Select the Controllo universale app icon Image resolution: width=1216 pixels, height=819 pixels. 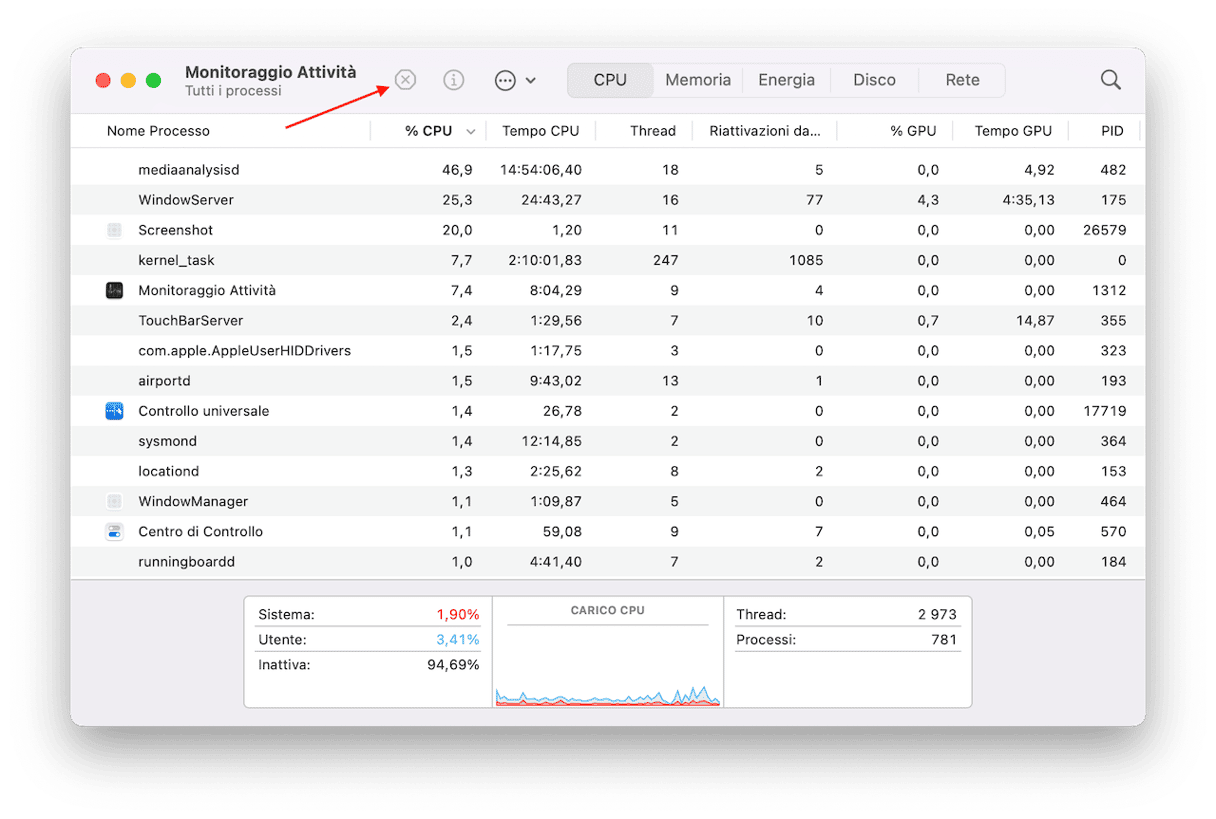(x=114, y=411)
